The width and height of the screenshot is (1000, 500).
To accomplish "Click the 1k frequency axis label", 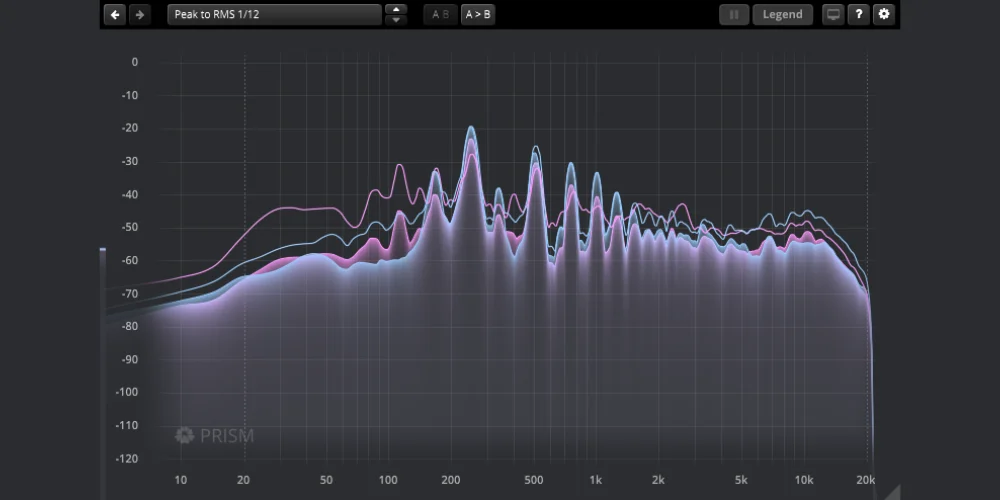I will click(596, 480).
